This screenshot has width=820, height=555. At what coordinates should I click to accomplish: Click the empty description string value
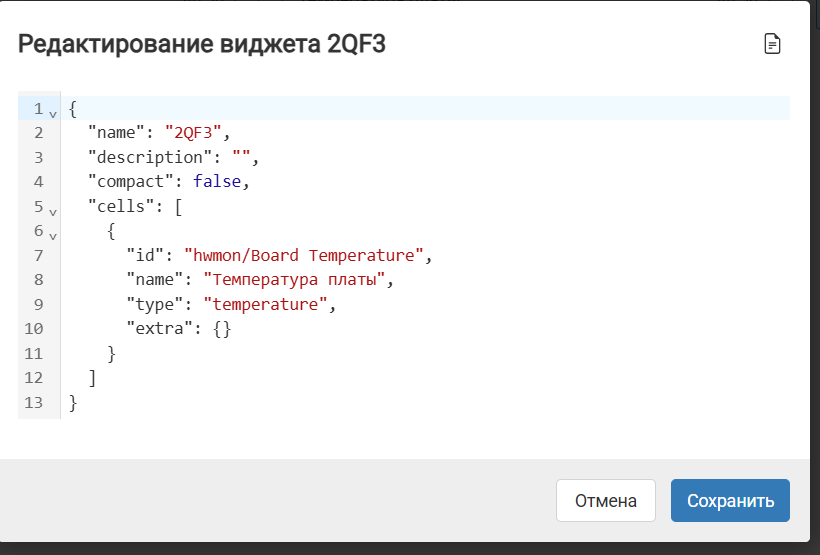(x=242, y=157)
